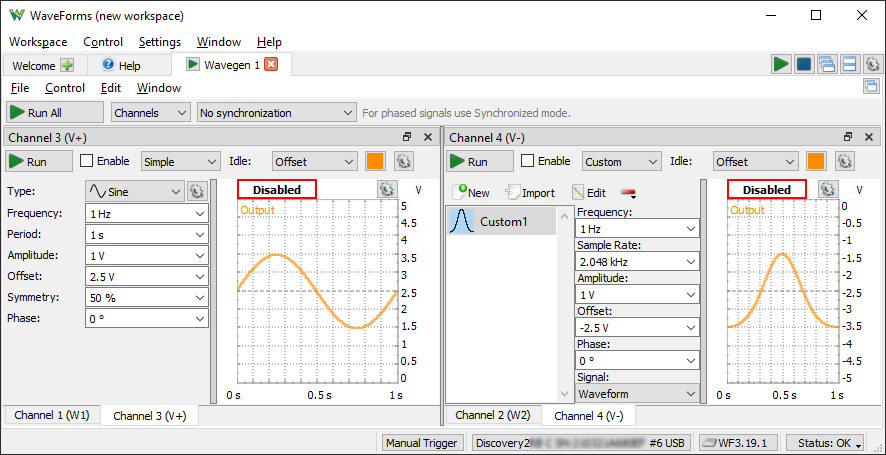
Task: Open Channel 3 settings gear next to color swatch
Action: point(404,161)
